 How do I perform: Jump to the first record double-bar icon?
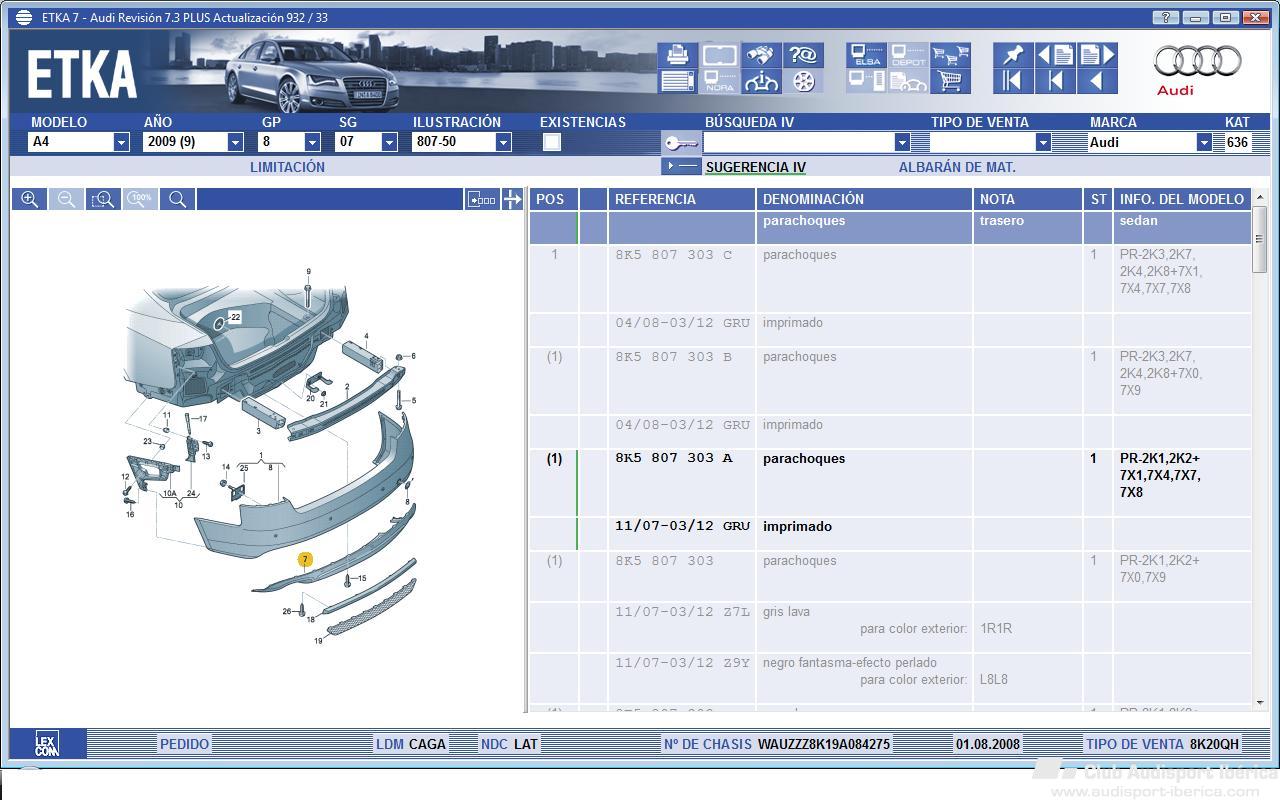(1013, 82)
